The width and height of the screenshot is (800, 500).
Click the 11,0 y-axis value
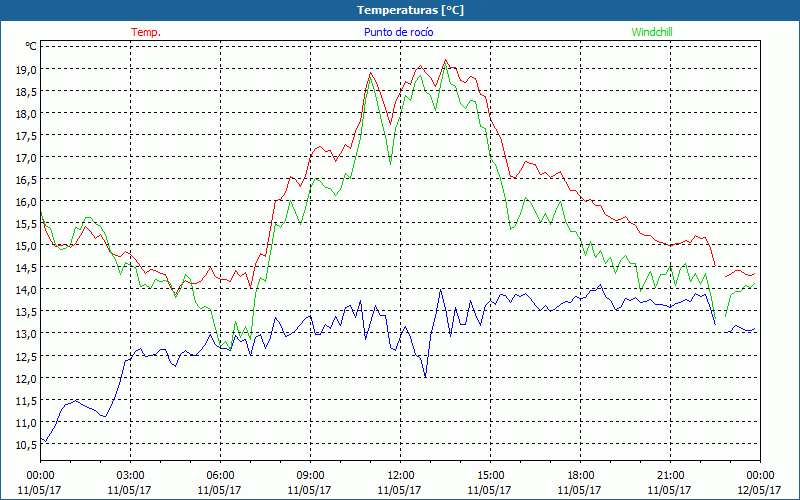pyautogui.click(x=26, y=422)
